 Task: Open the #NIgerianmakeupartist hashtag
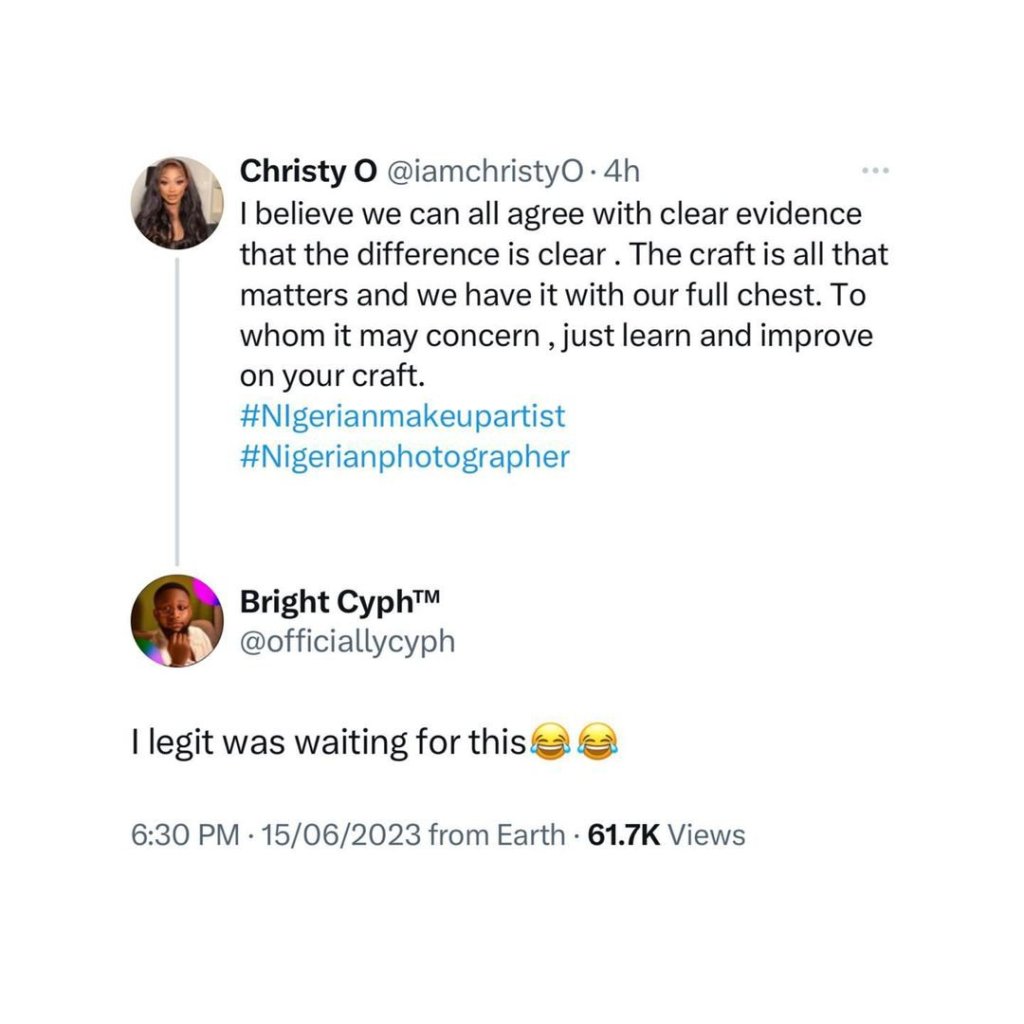(404, 414)
